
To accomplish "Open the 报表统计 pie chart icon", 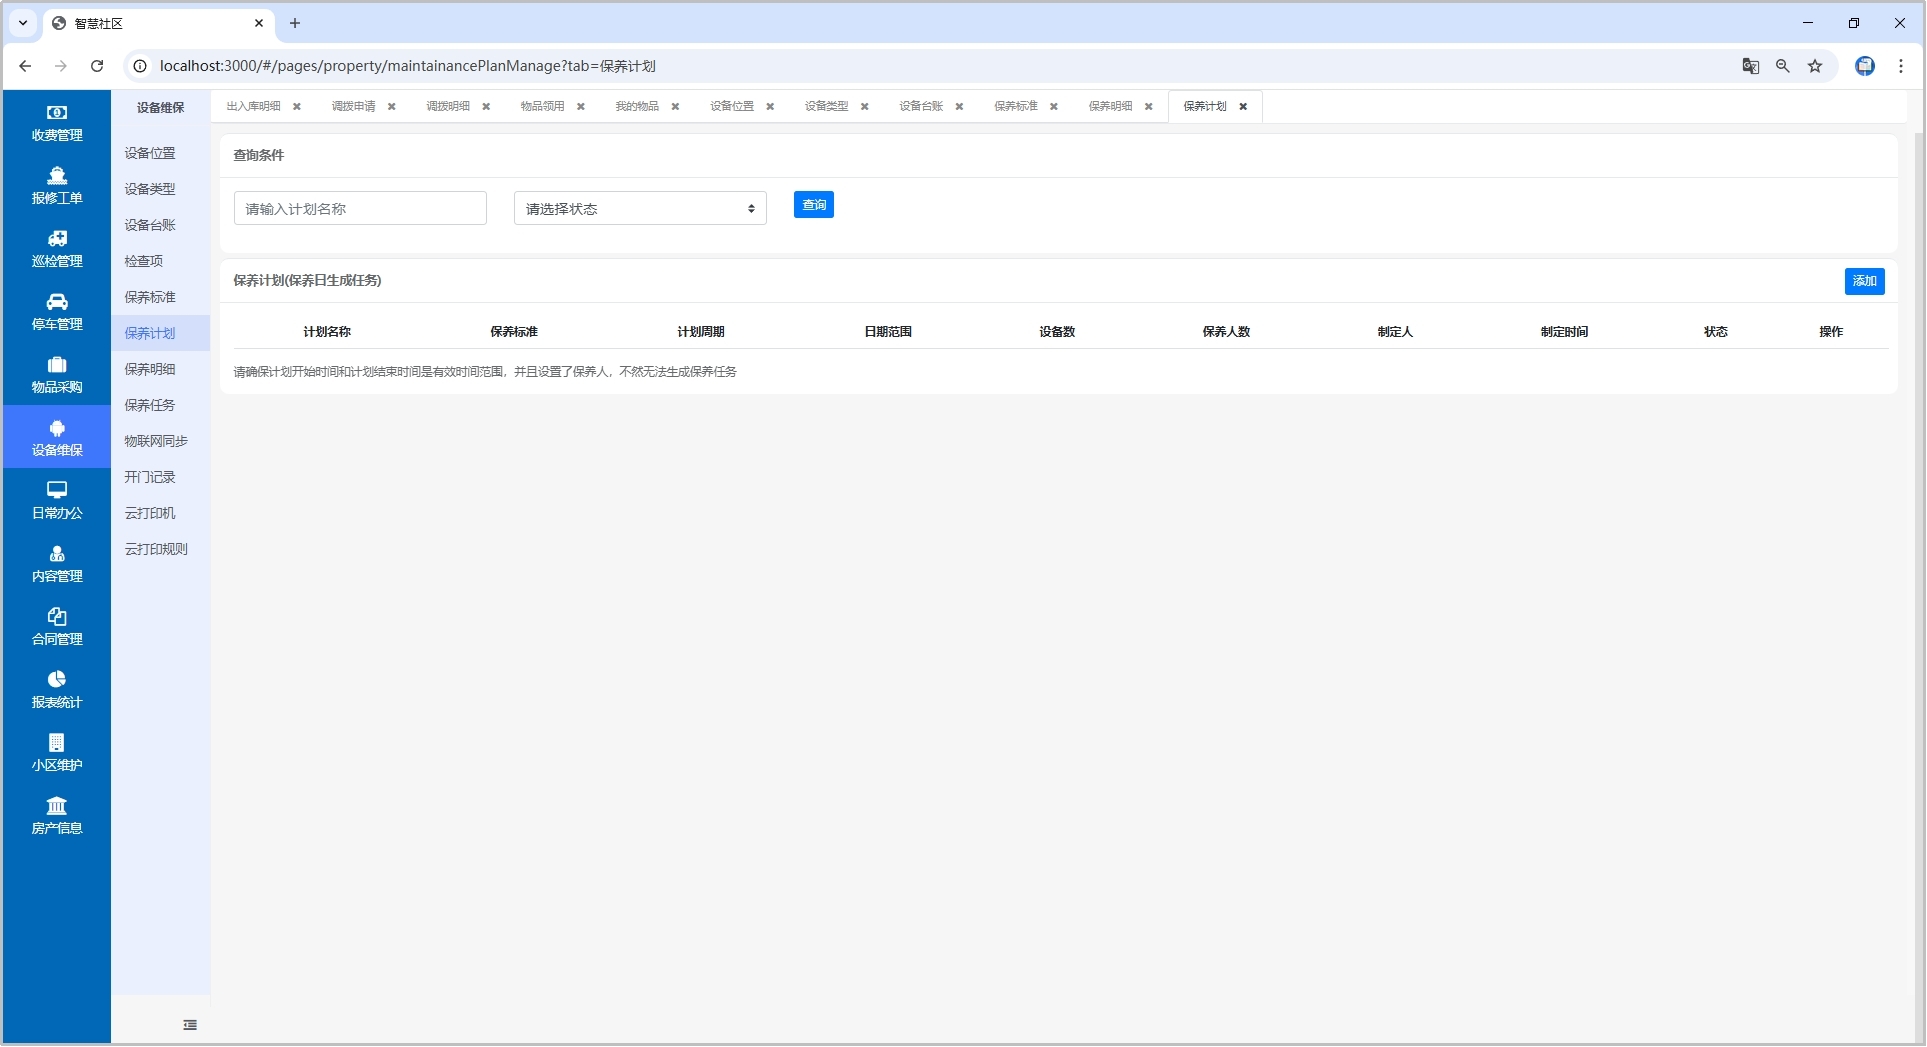I will (57, 680).
